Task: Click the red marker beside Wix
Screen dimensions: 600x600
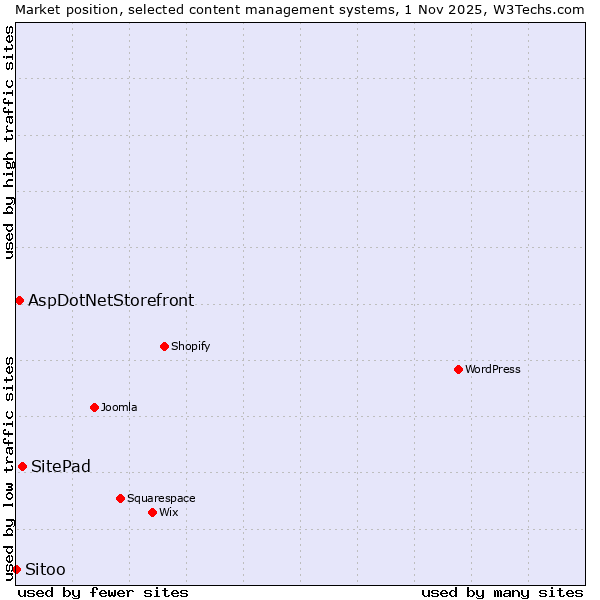Action: pos(152,512)
